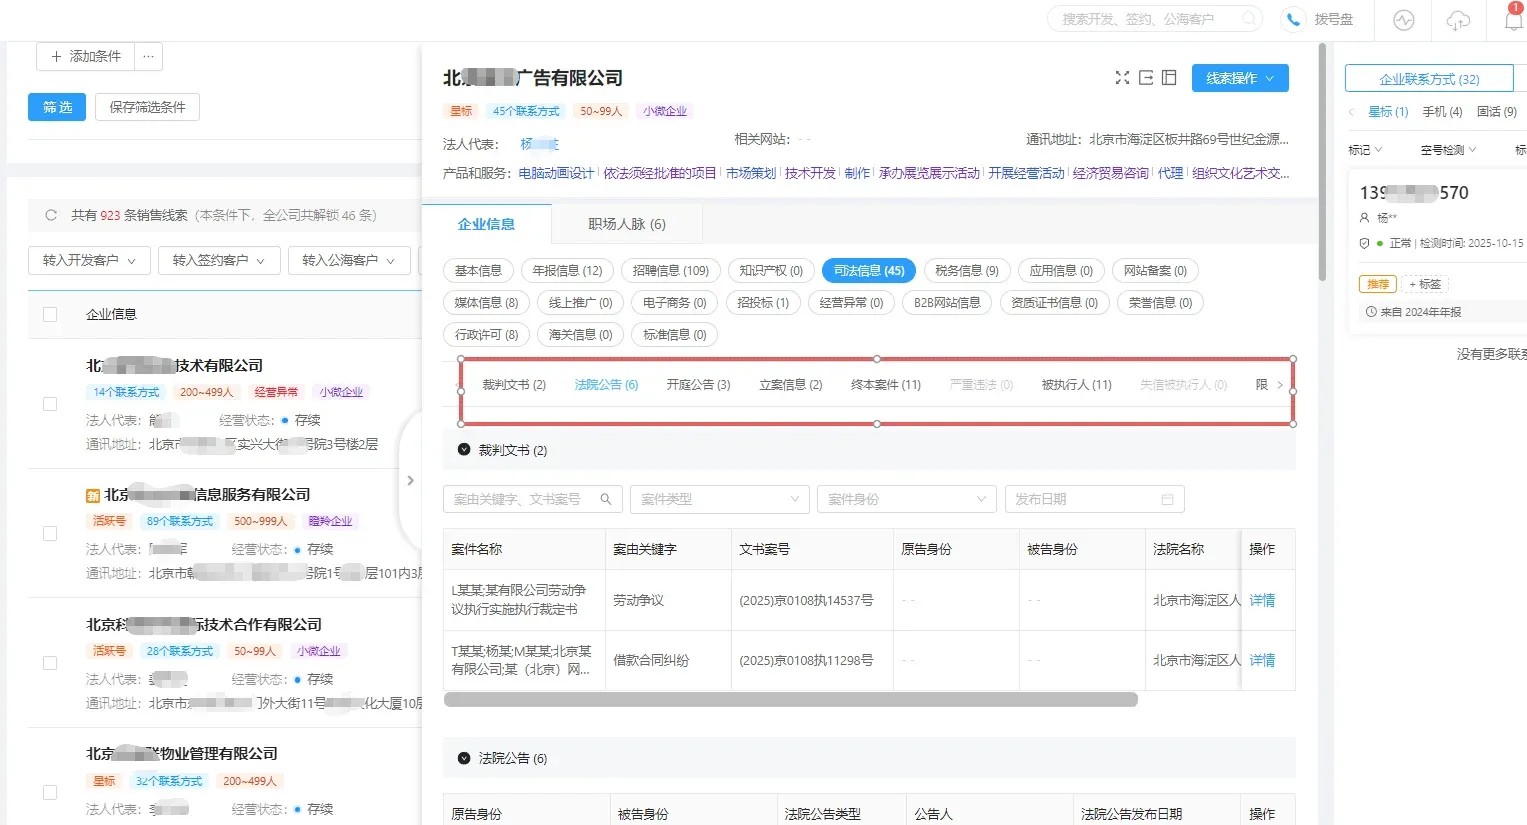Expand company detail panel to fullscreen
The width and height of the screenshot is (1527, 825).
[x=1122, y=78]
